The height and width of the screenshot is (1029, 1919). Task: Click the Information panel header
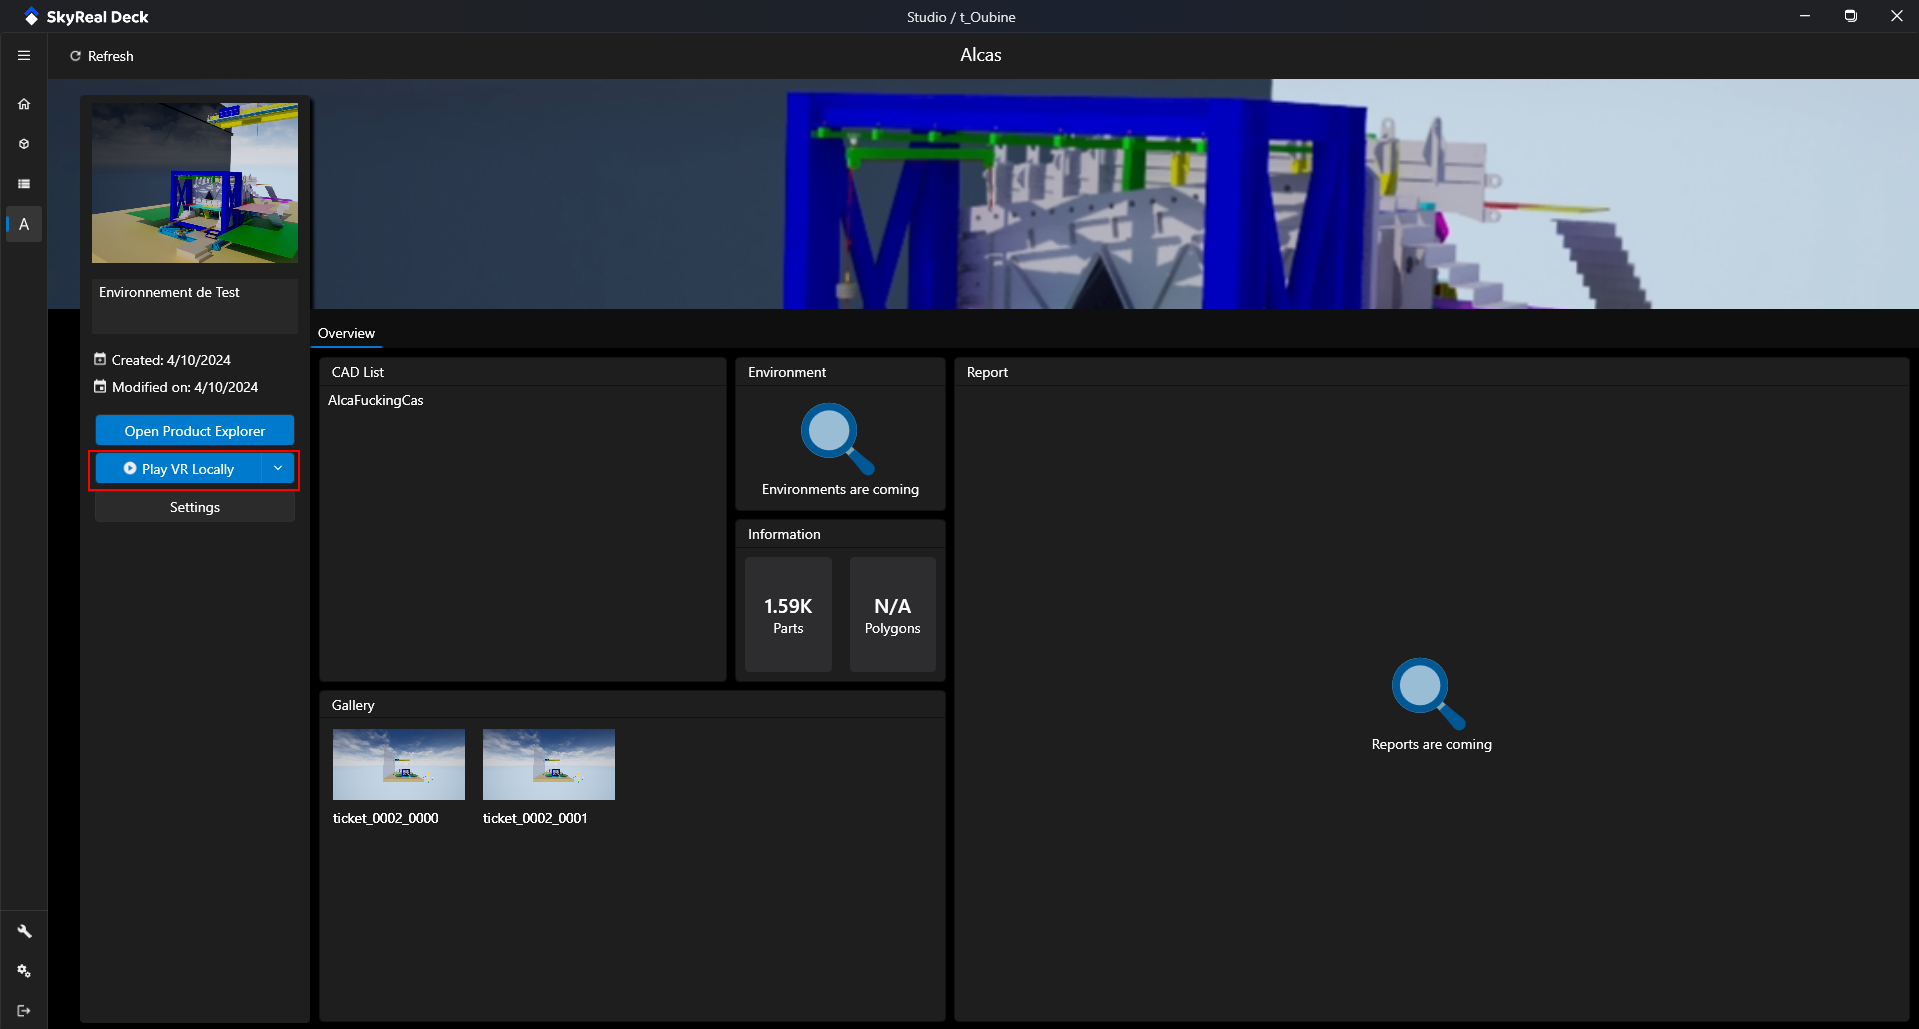(840, 534)
